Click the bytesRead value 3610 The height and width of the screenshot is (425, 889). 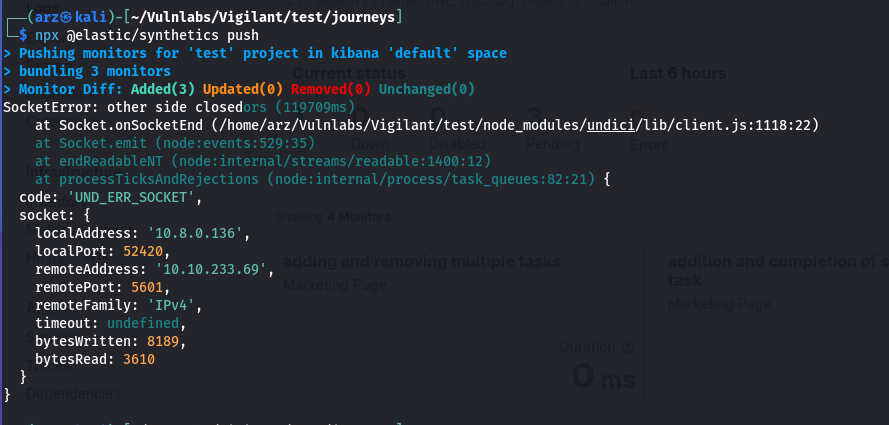pos(139,360)
